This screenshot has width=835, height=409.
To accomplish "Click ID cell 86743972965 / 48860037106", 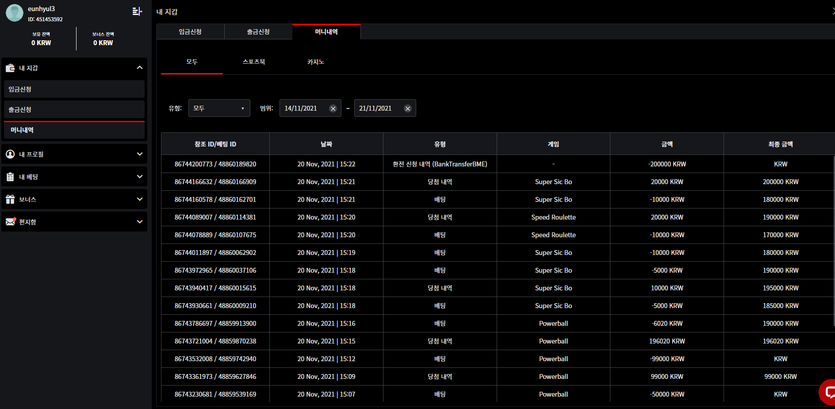I will coord(215,270).
